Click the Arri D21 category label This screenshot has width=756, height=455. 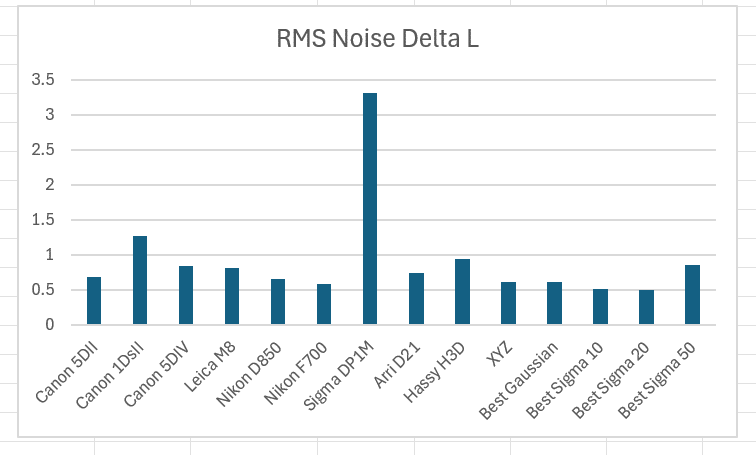click(x=397, y=365)
